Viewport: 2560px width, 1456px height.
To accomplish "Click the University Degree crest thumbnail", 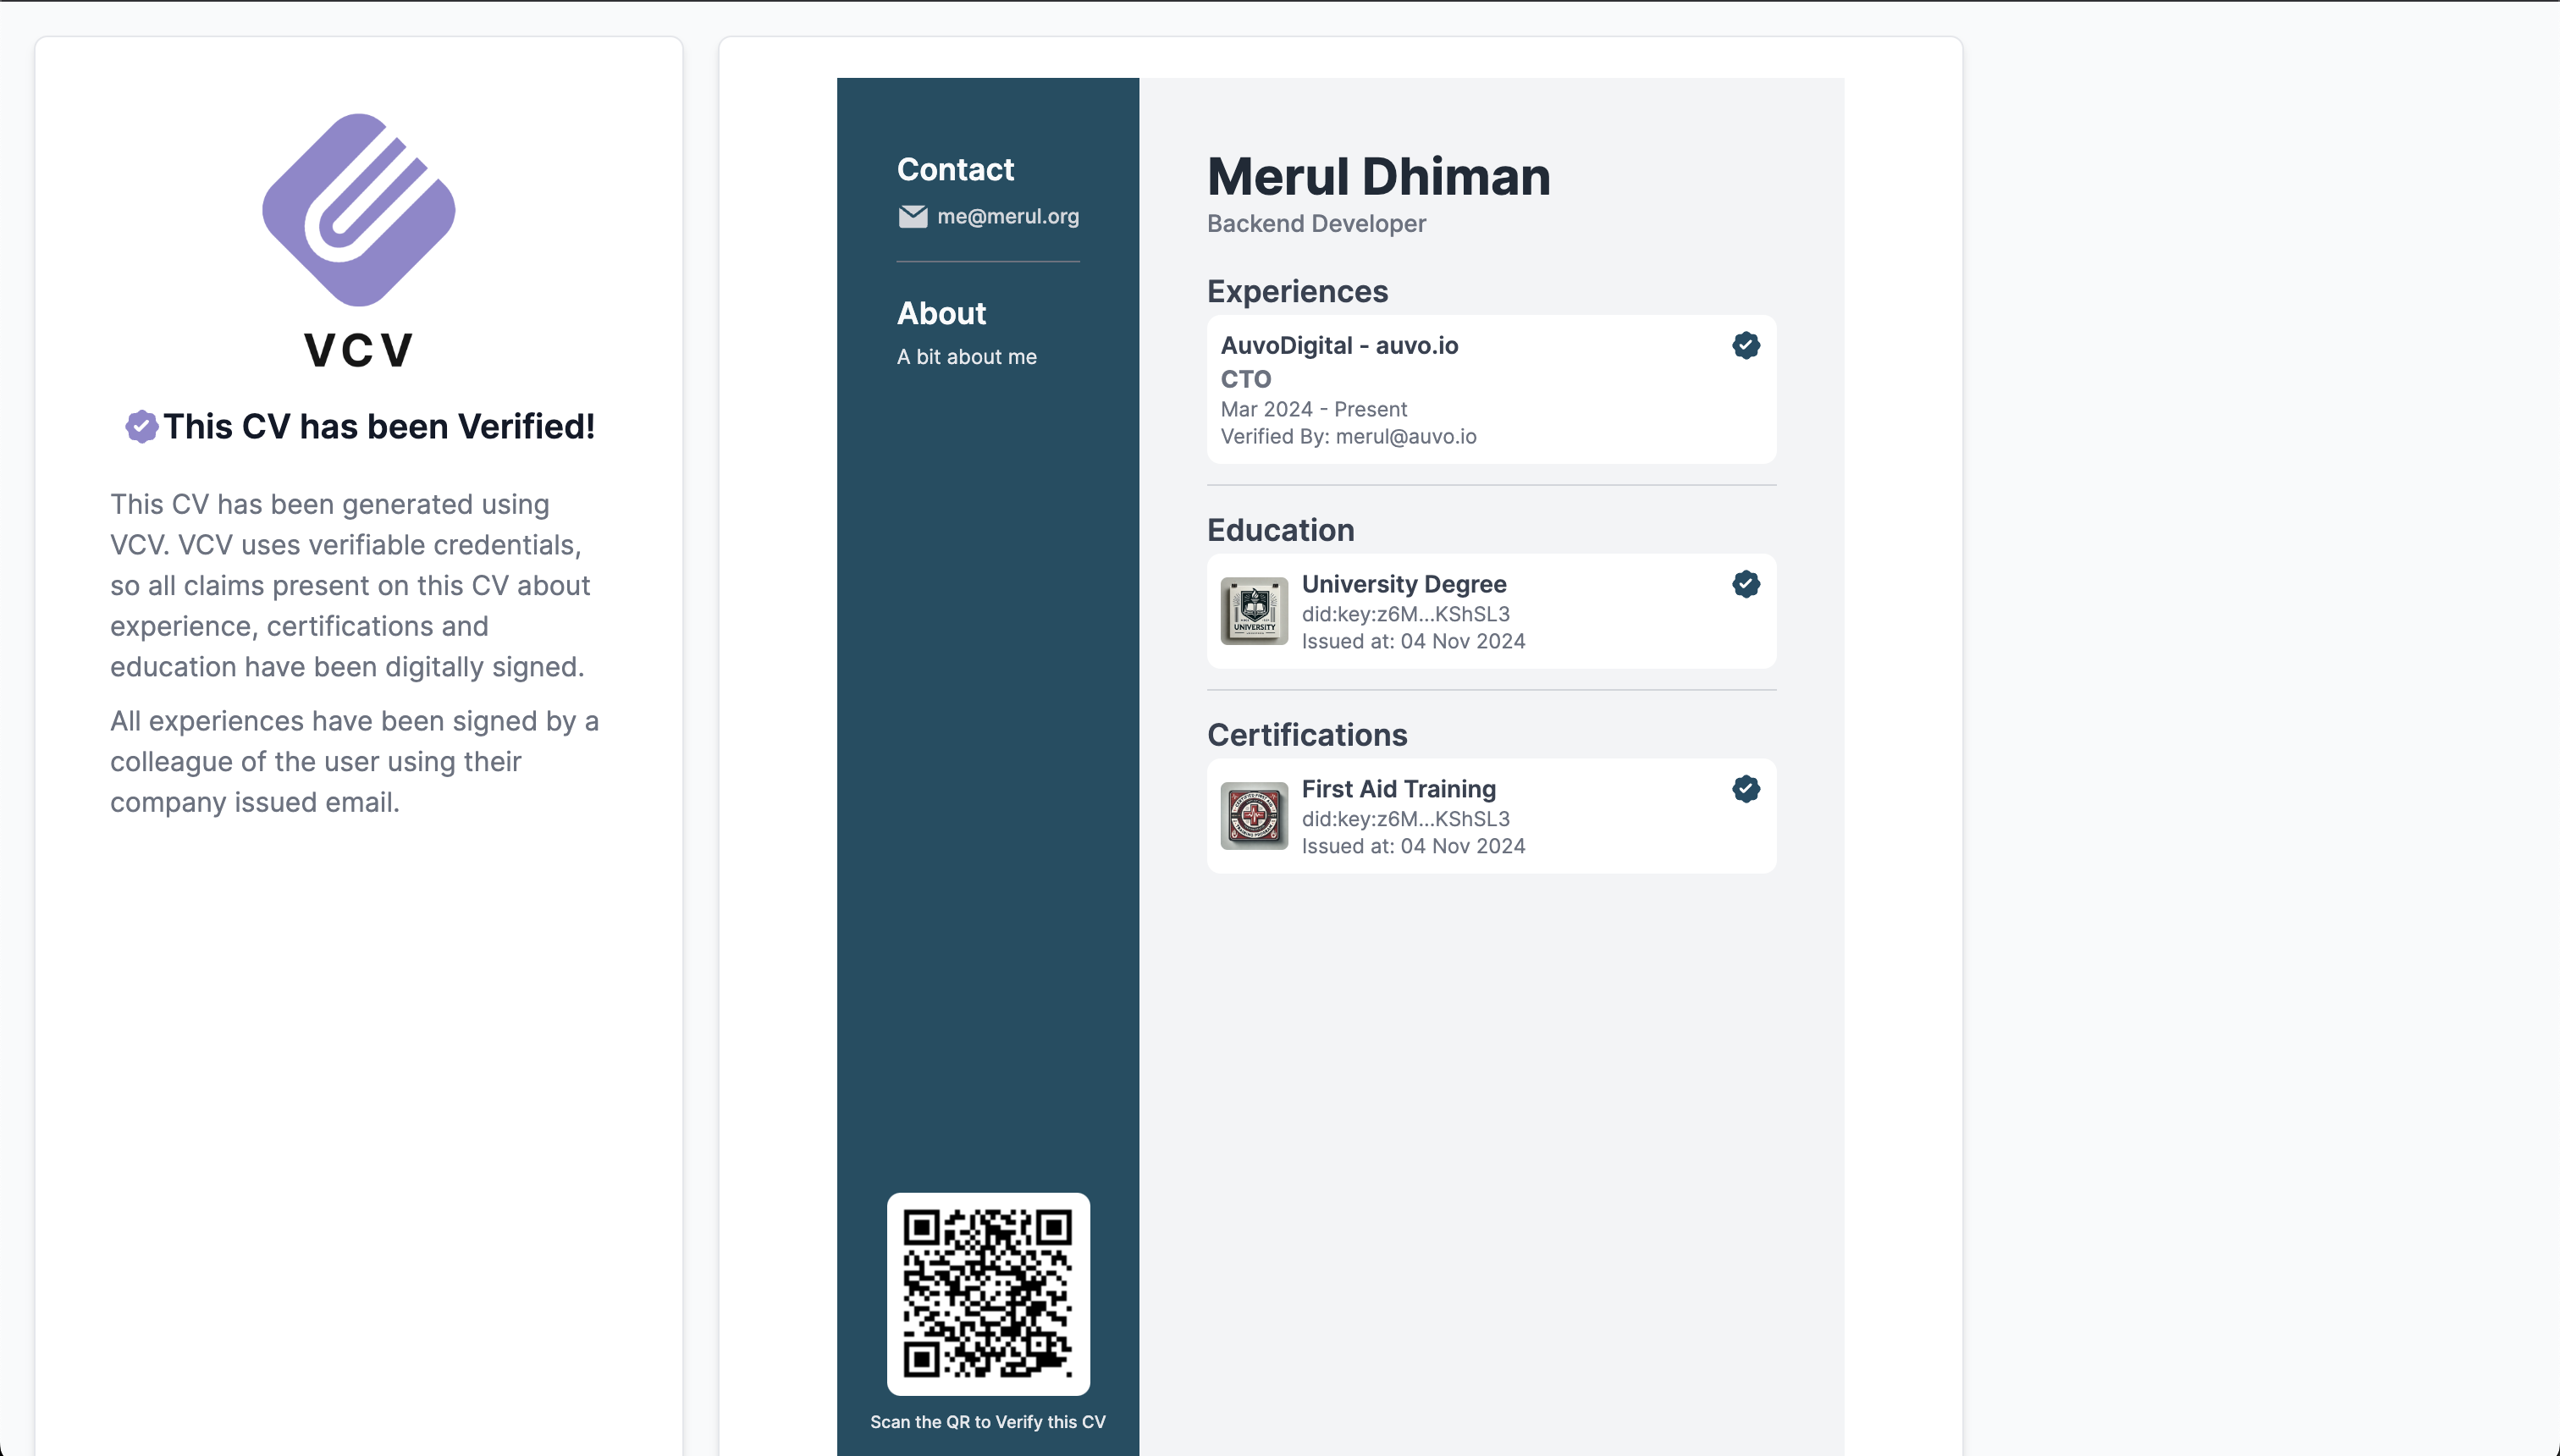I will tap(1254, 611).
